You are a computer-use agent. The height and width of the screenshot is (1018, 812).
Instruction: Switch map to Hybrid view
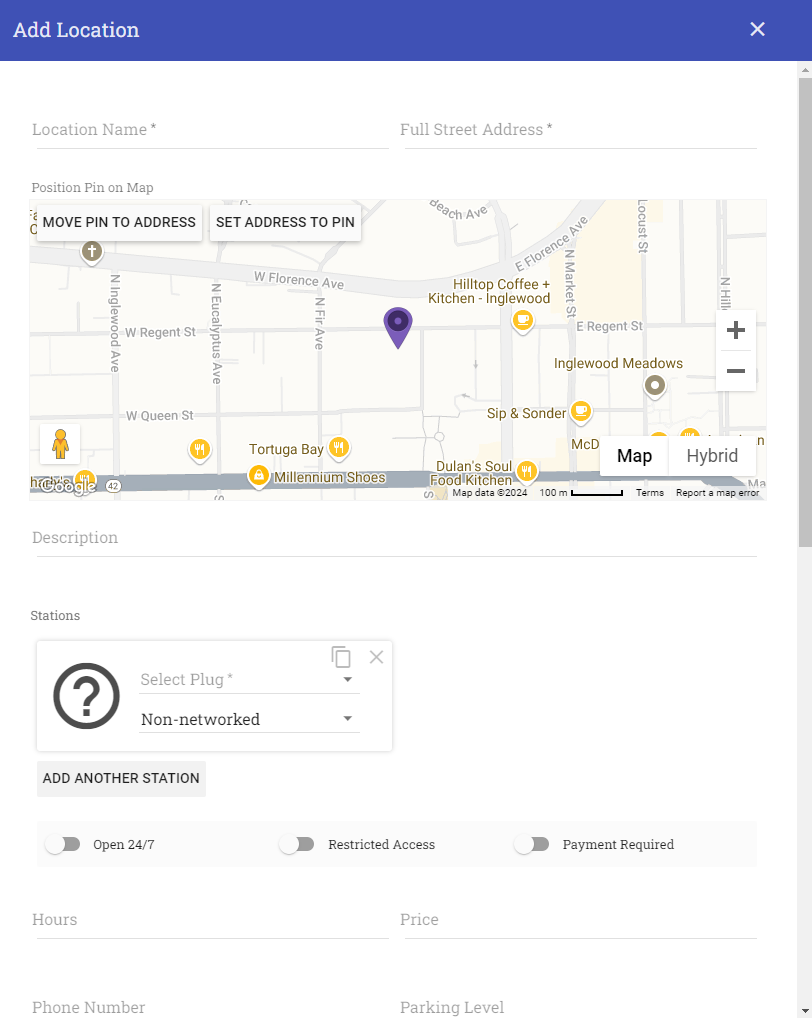(712, 456)
